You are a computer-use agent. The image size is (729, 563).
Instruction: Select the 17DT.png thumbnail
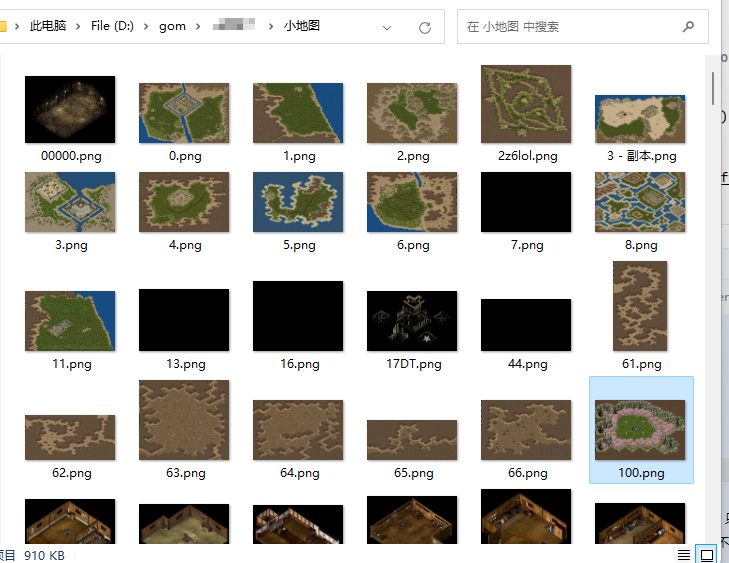(x=411, y=321)
